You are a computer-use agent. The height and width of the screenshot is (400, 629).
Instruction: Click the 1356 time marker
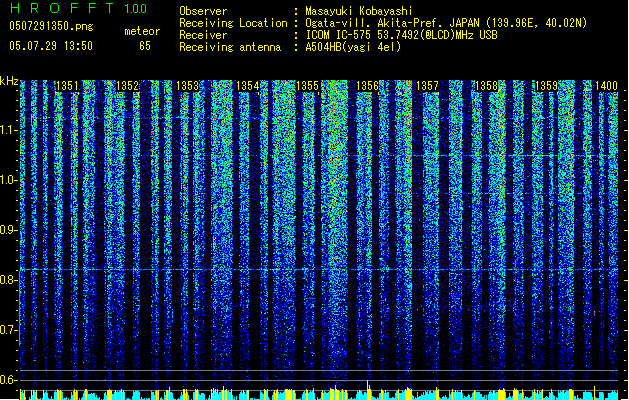pyautogui.click(x=367, y=86)
